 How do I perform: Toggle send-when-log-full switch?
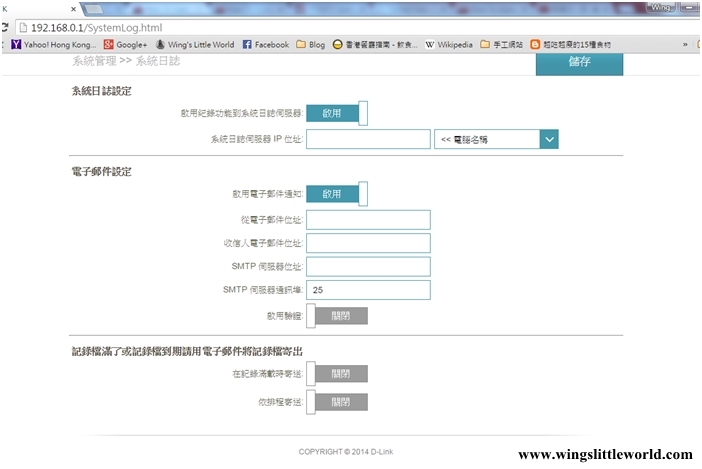pos(336,374)
